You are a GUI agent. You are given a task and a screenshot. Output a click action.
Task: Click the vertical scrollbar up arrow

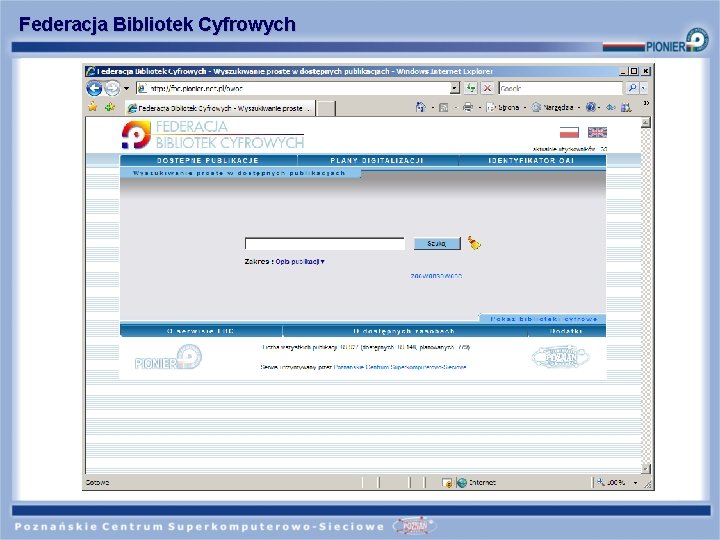[646, 123]
